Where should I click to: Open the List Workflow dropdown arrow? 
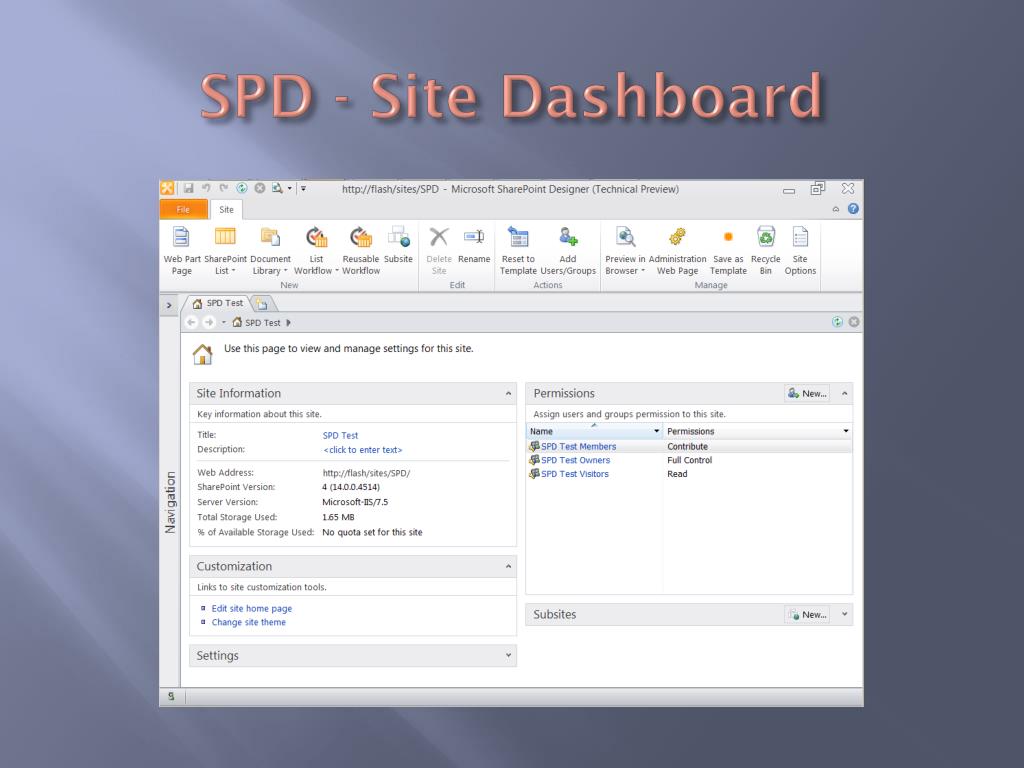[337, 271]
